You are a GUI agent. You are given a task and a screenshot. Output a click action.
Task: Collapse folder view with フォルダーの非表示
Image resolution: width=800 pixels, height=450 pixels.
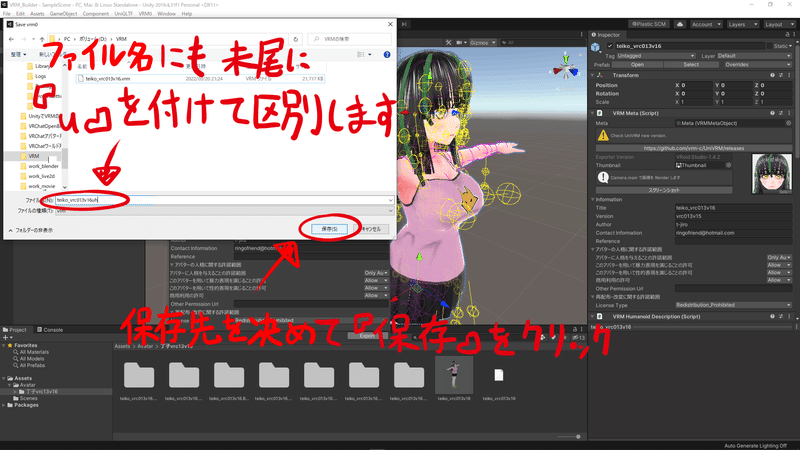[31, 231]
